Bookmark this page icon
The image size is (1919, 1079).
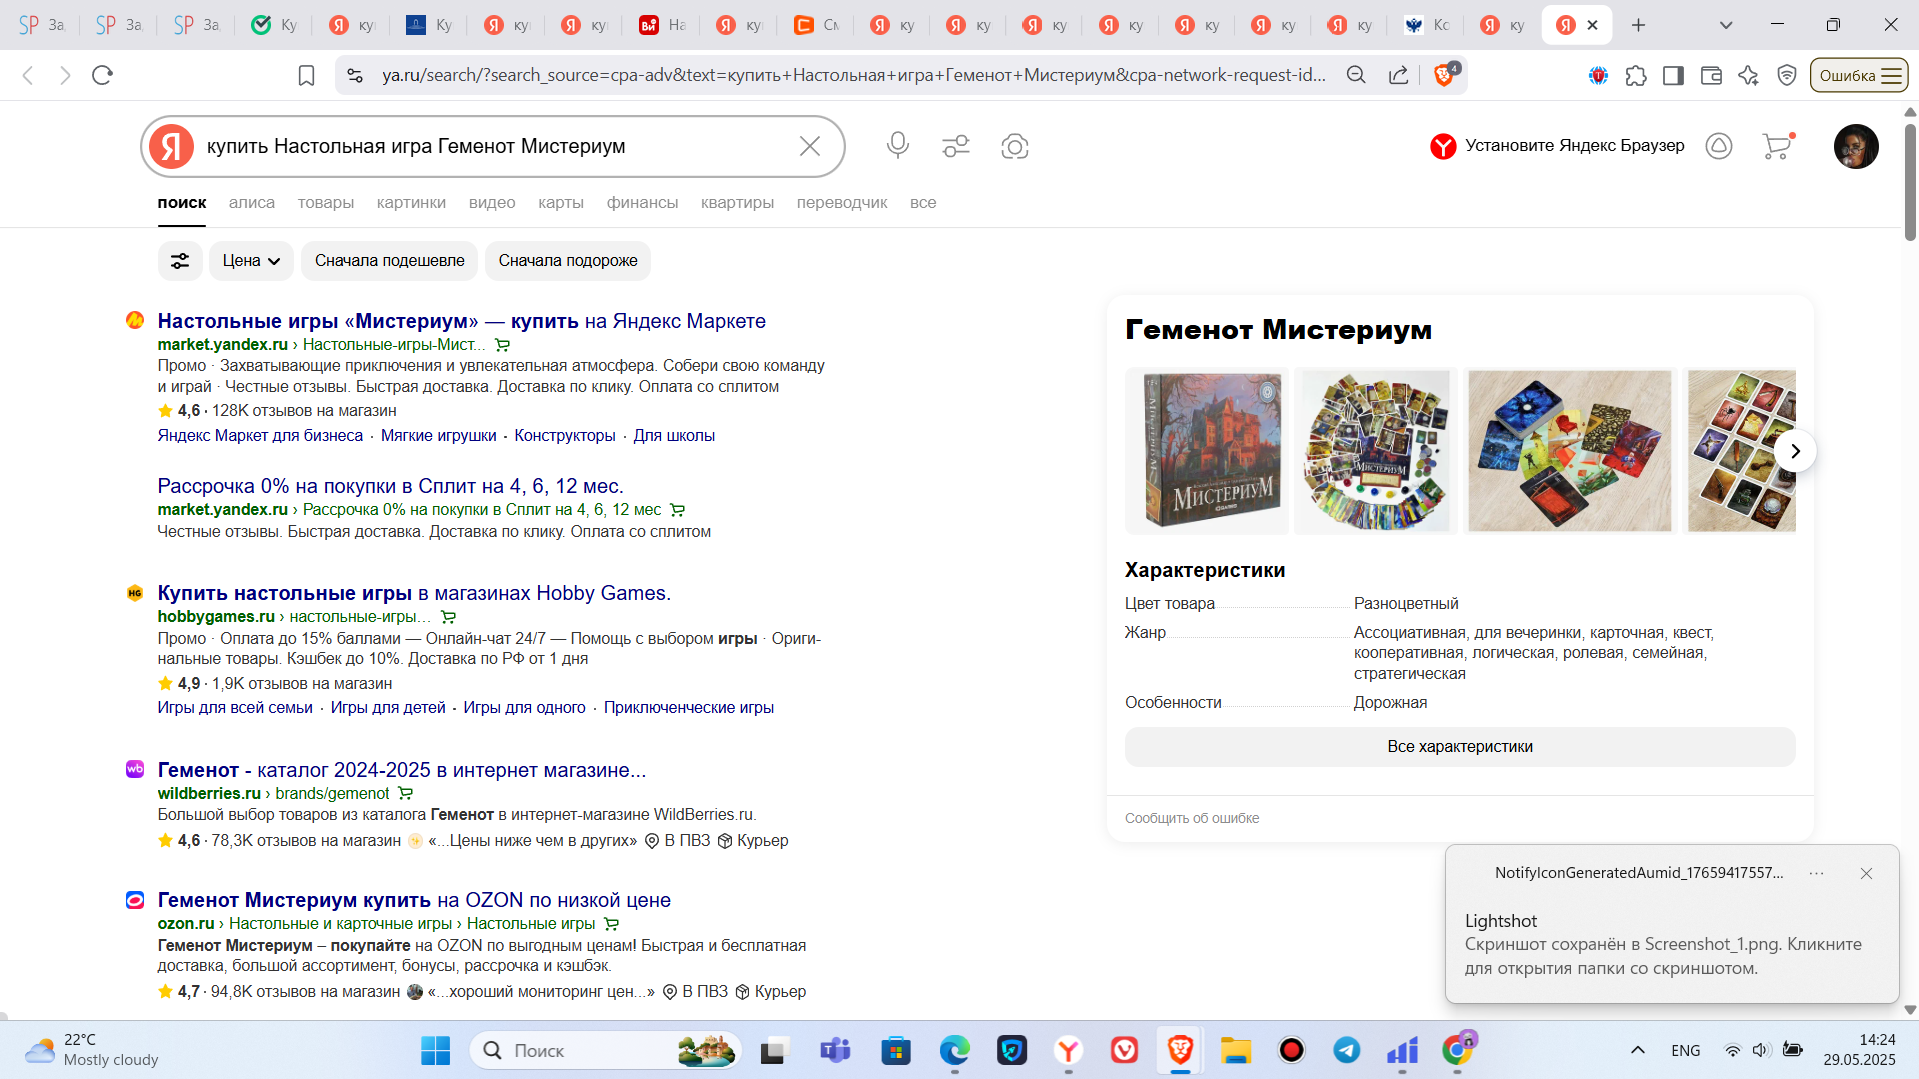307,75
